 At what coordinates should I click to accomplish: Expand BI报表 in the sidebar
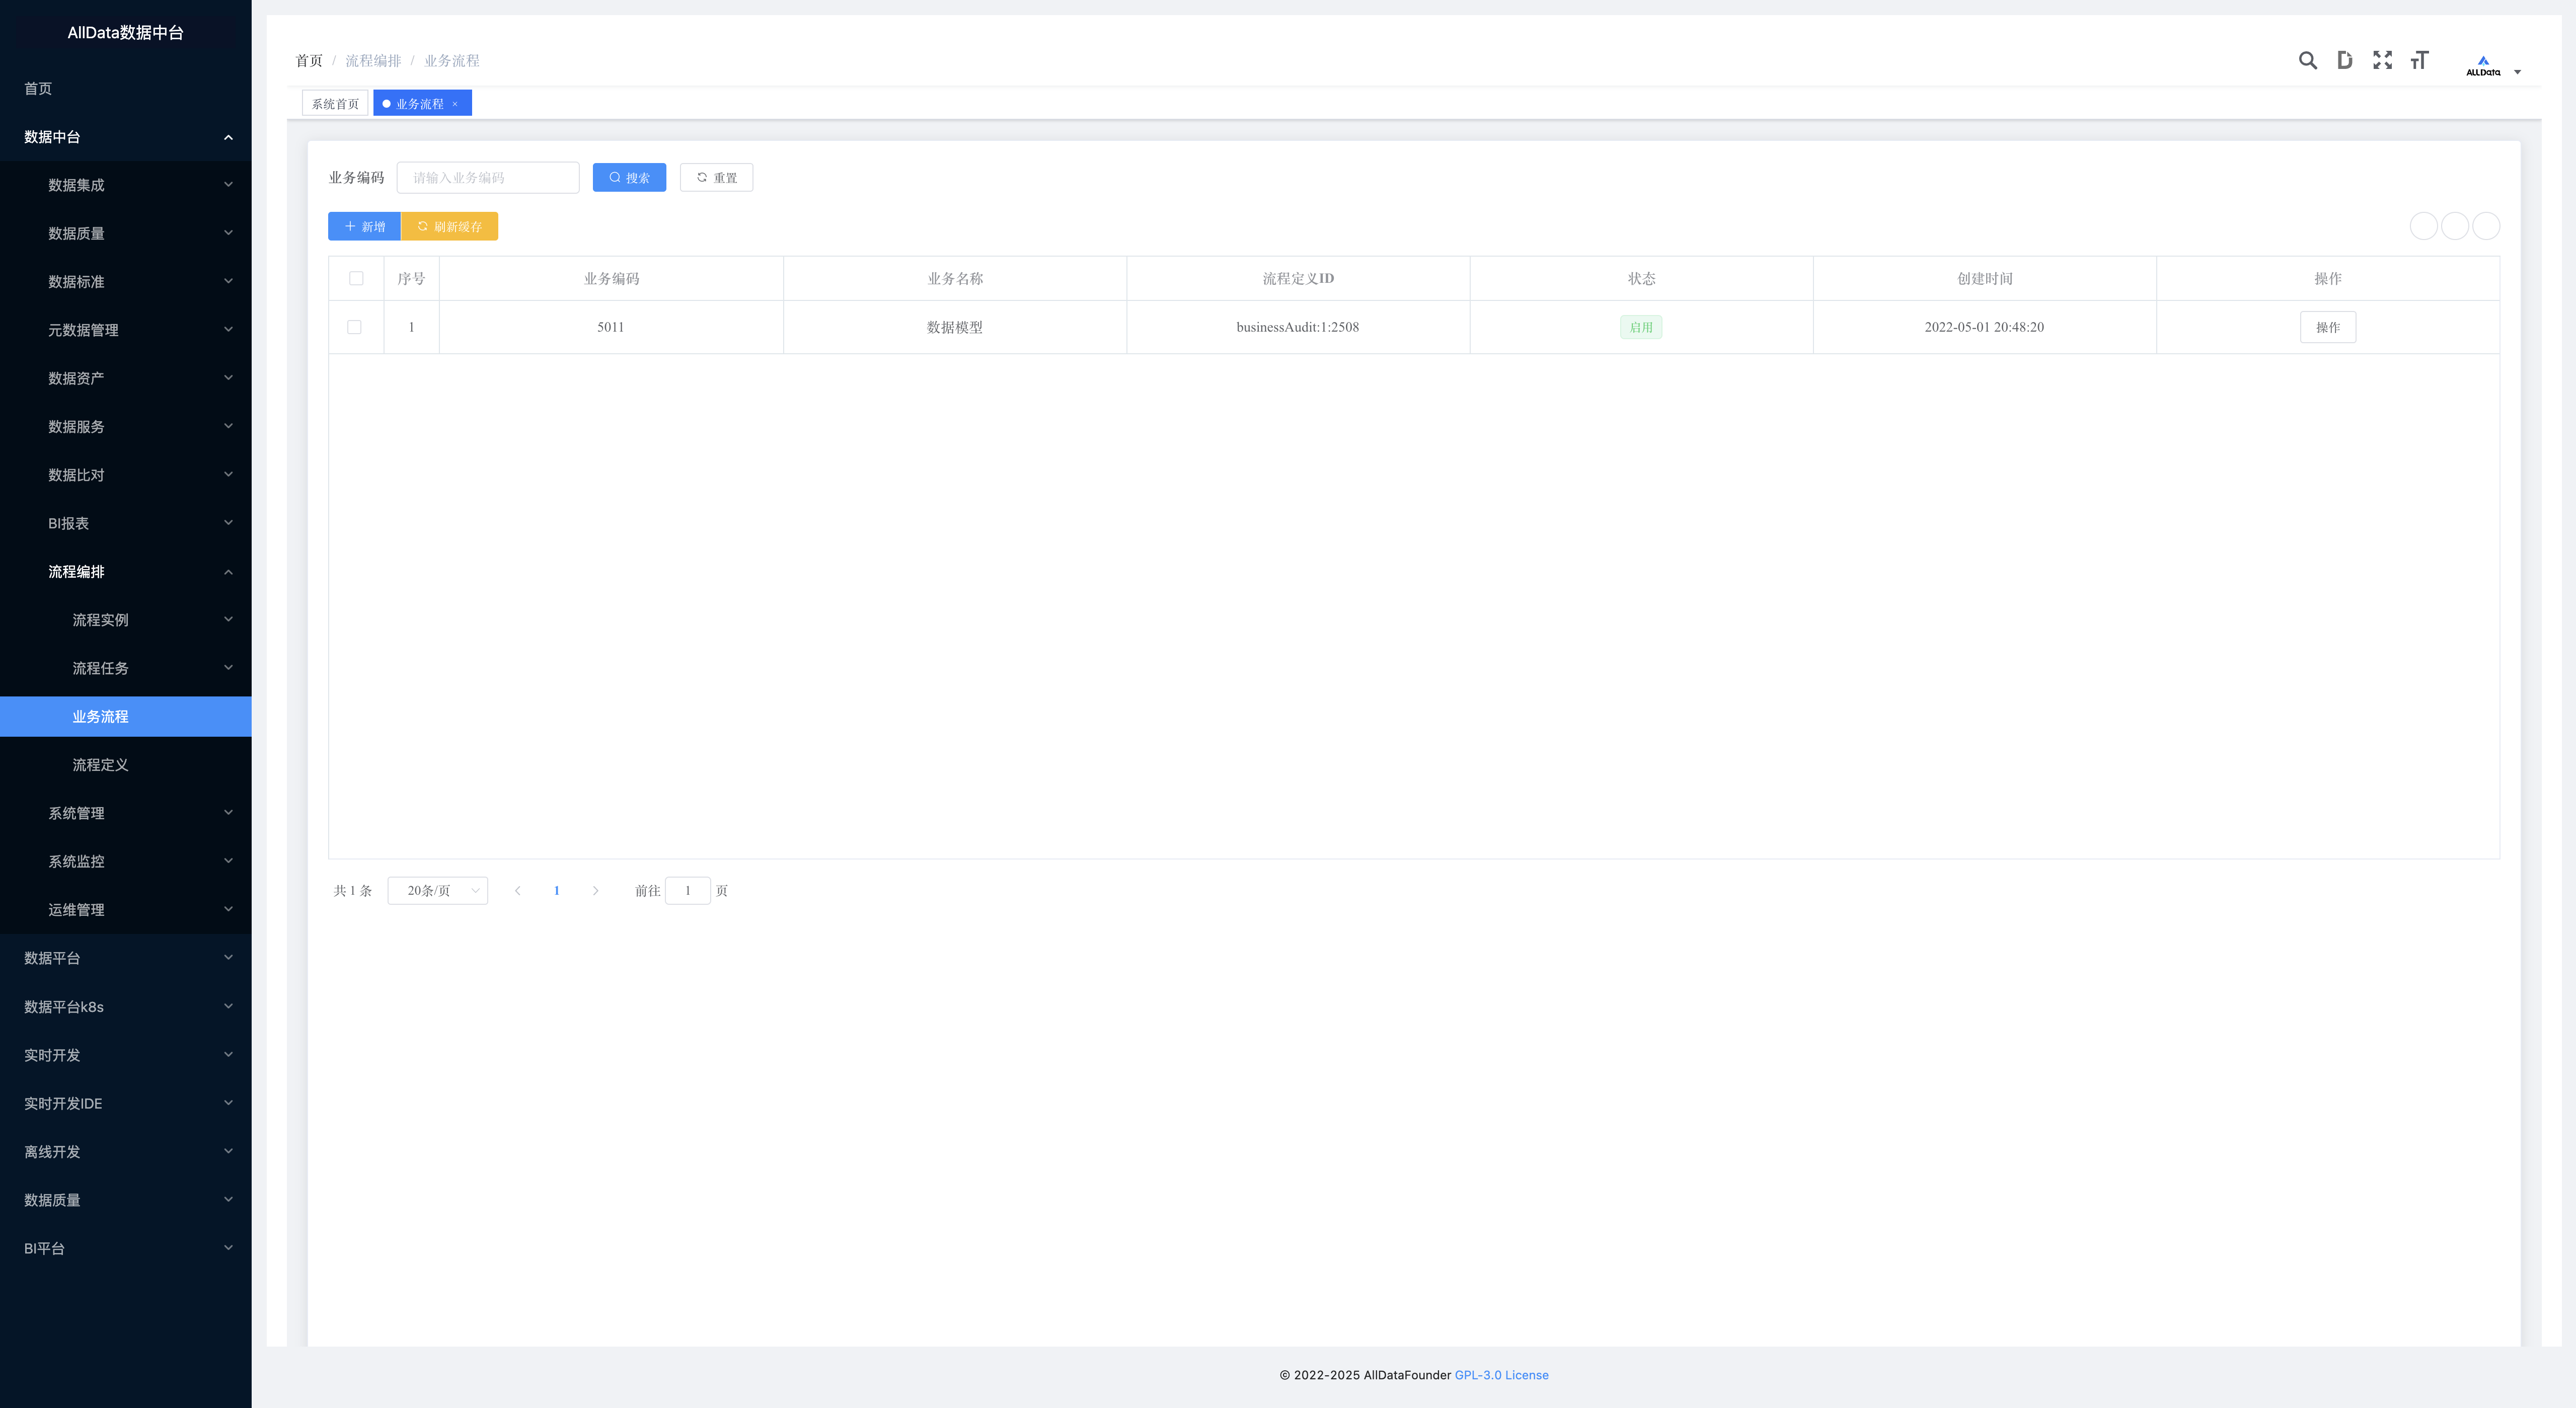pyautogui.click(x=126, y=523)
